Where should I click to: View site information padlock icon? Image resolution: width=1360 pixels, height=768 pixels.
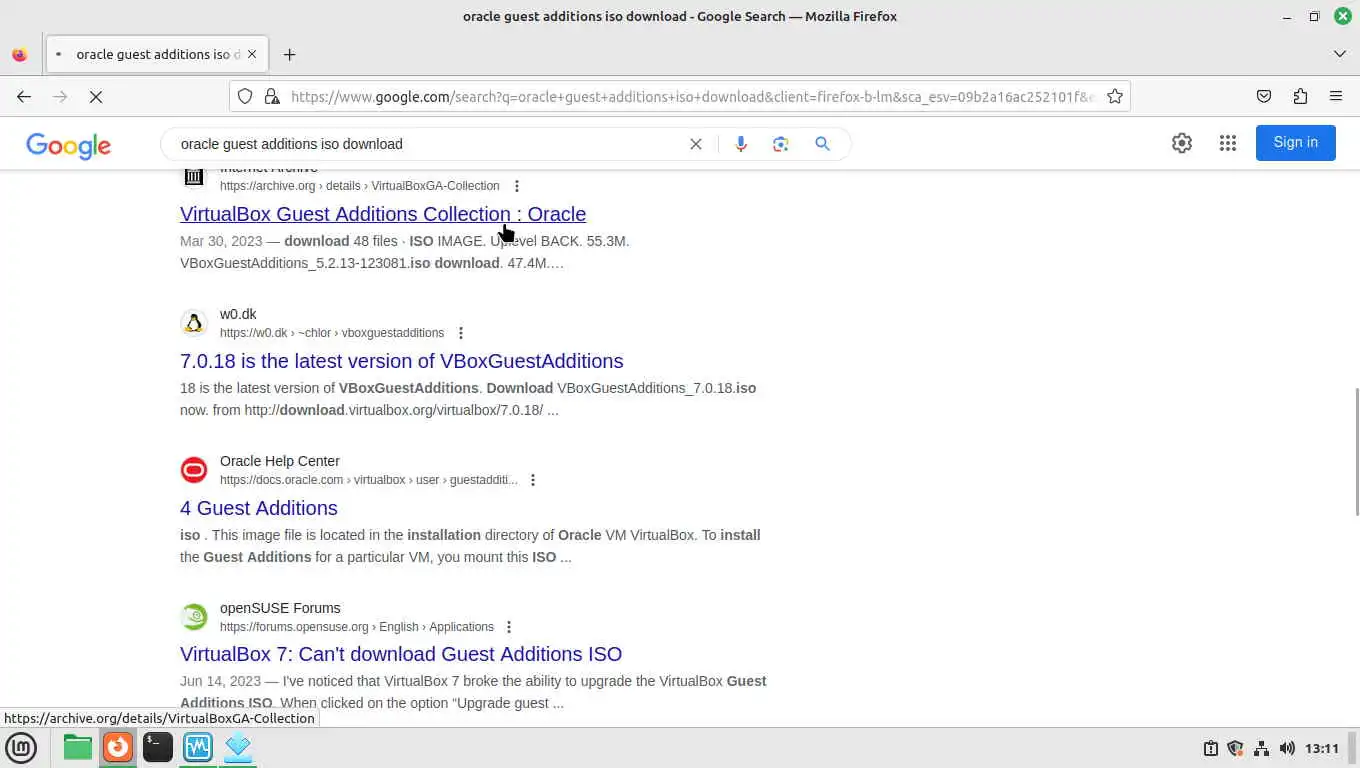click(271, 96)
